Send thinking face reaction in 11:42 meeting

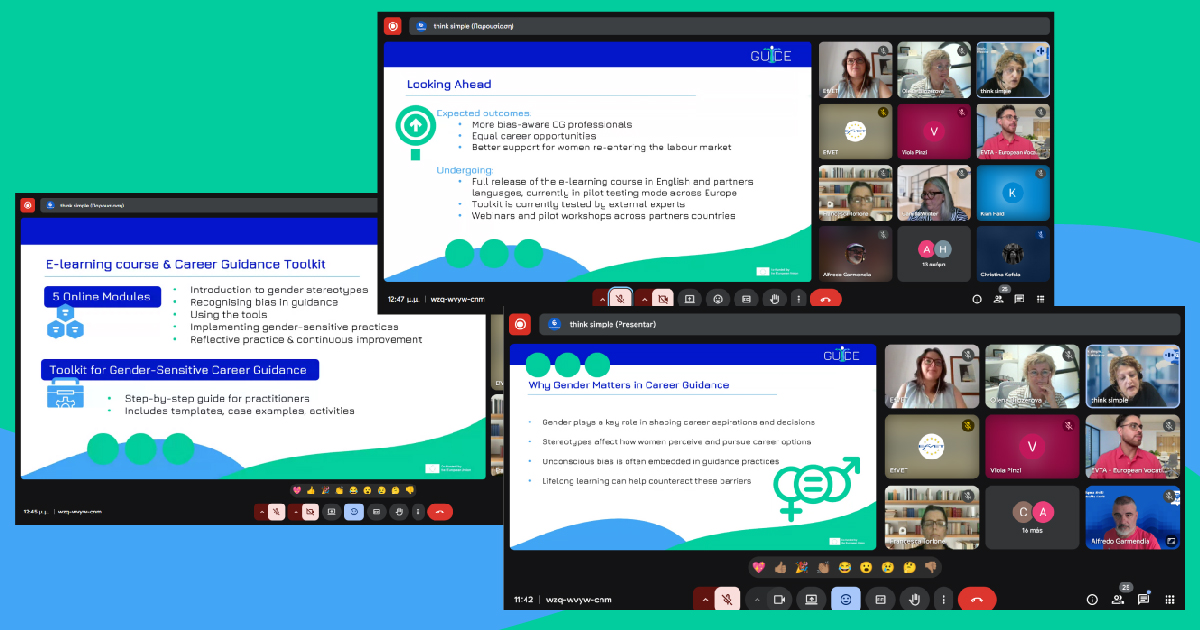909,567
